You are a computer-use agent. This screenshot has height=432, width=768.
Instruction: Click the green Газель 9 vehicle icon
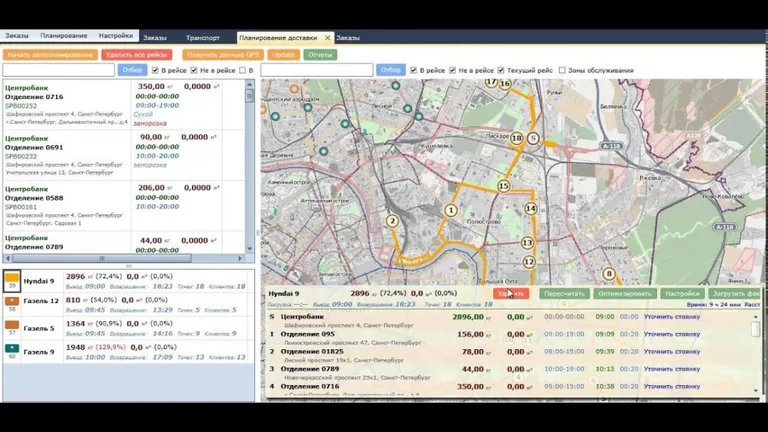point(13,352)
